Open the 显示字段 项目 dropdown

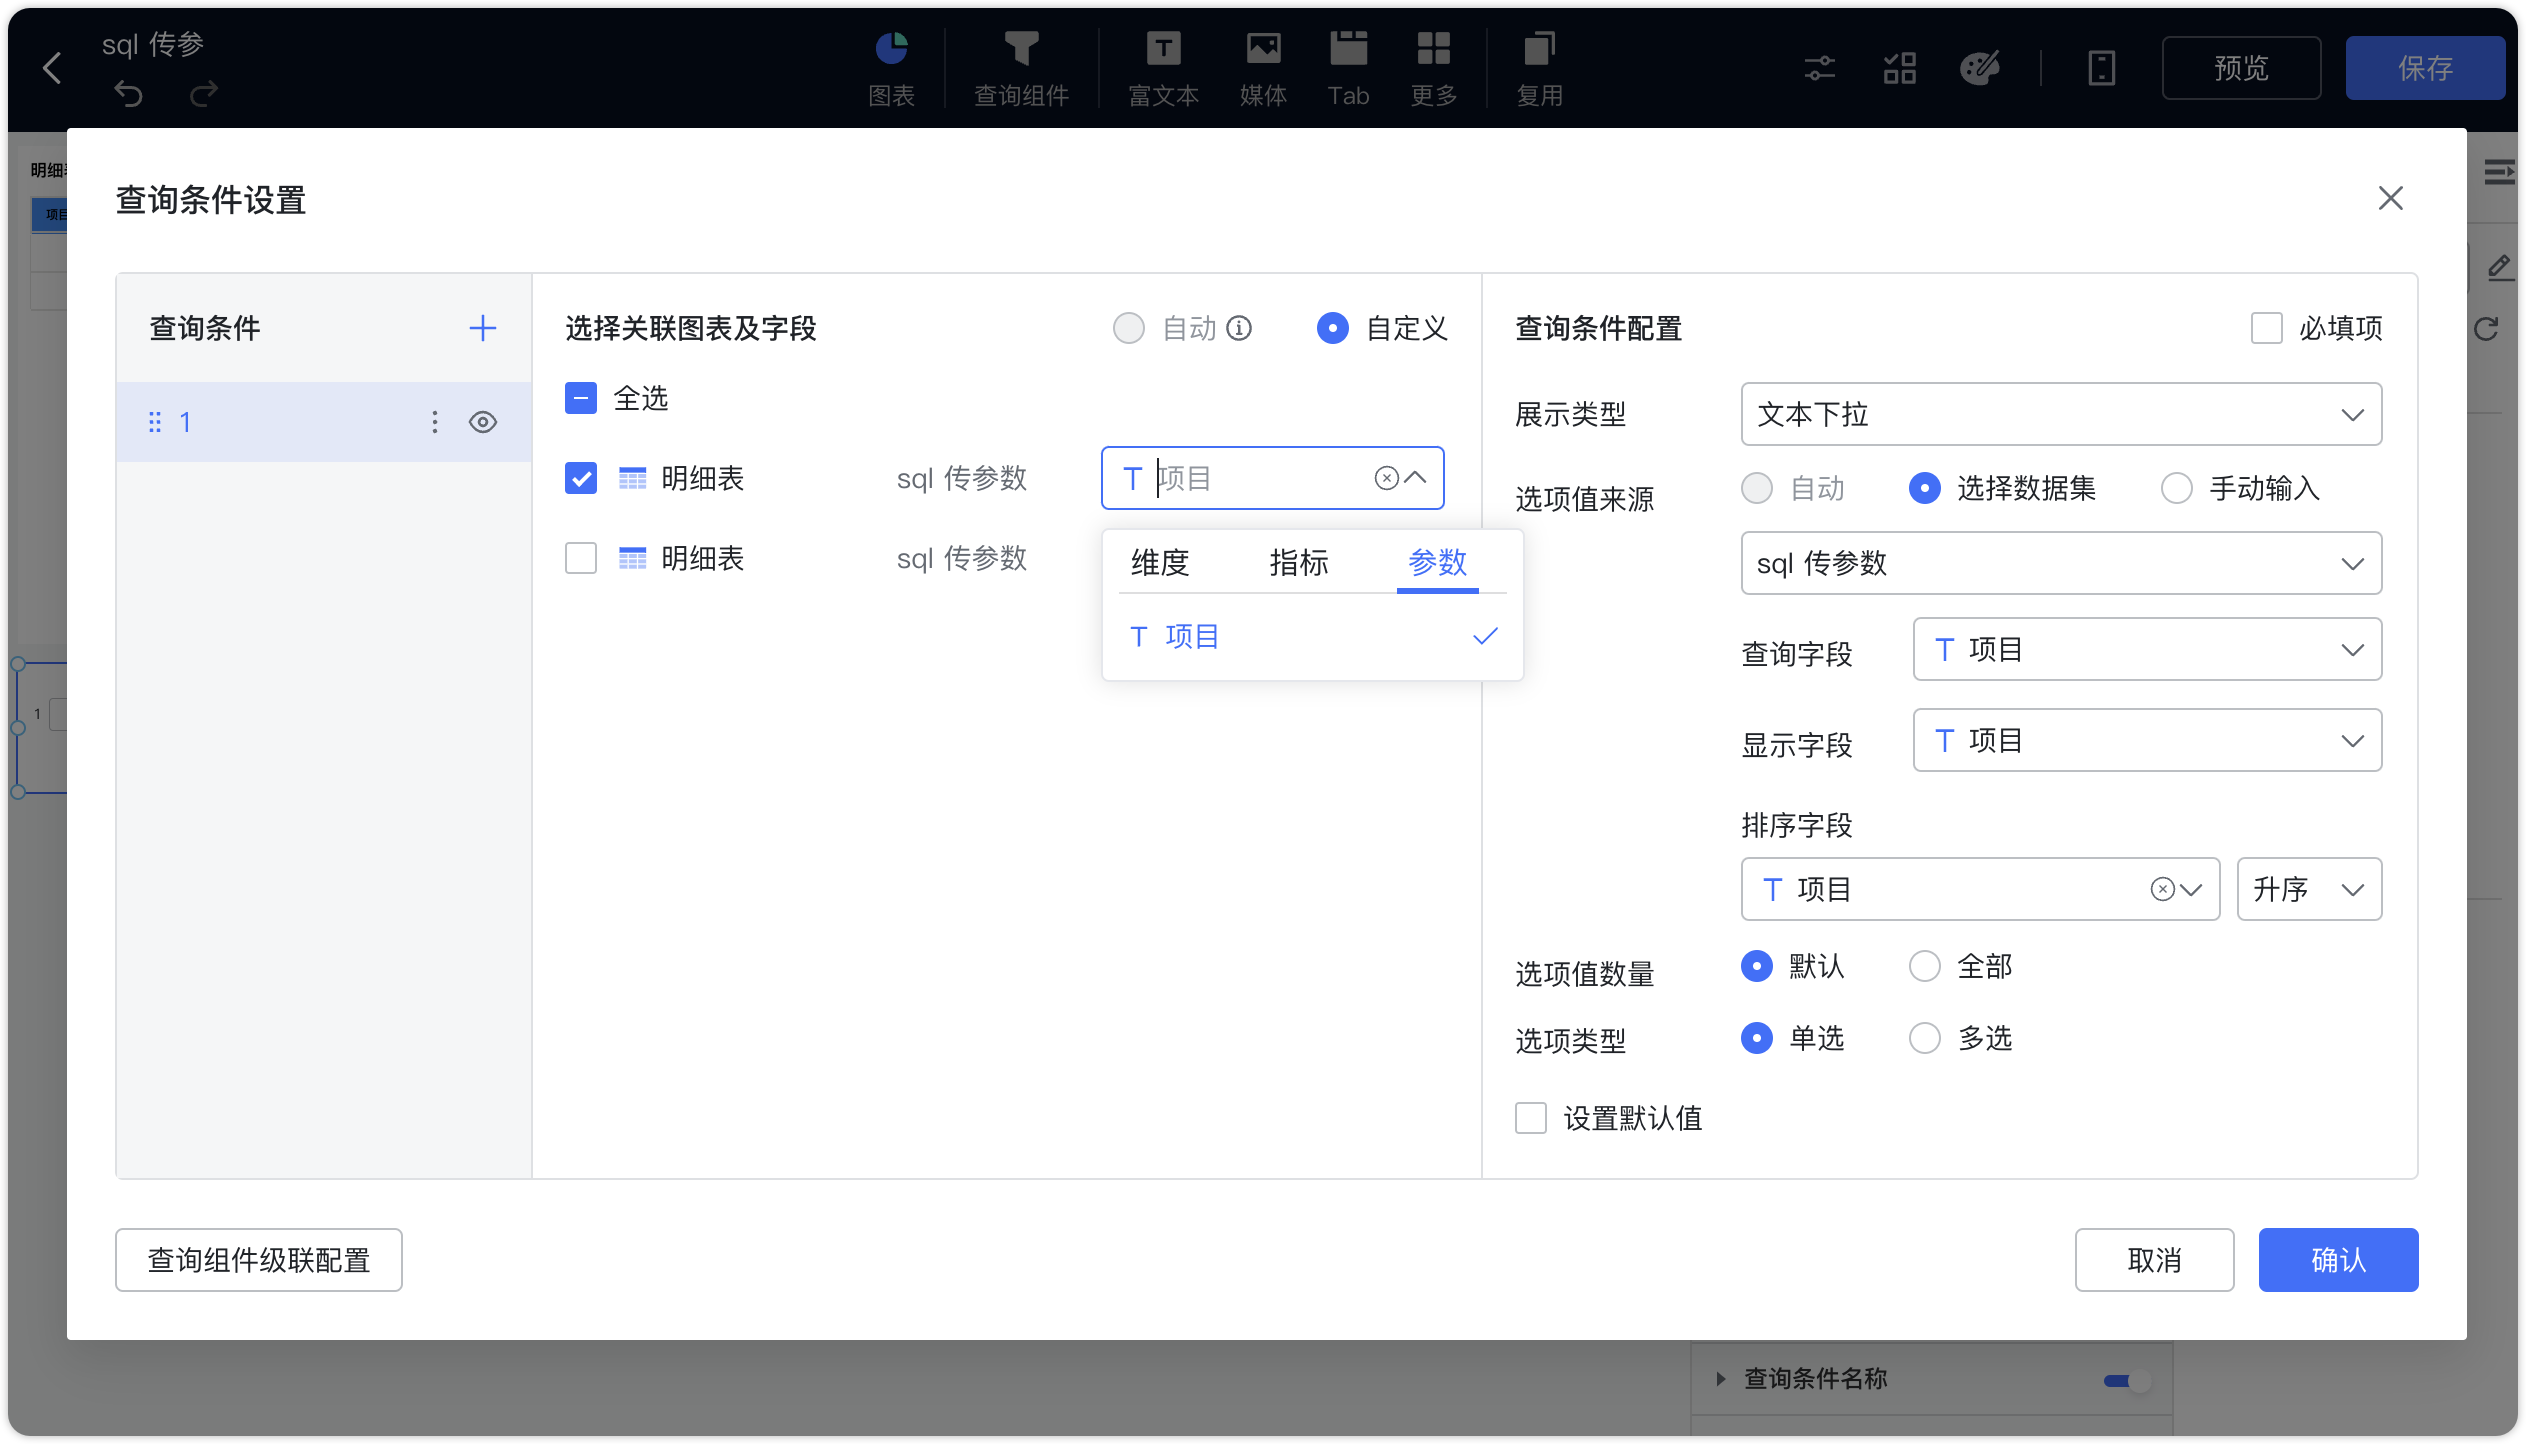(2147, 740)
